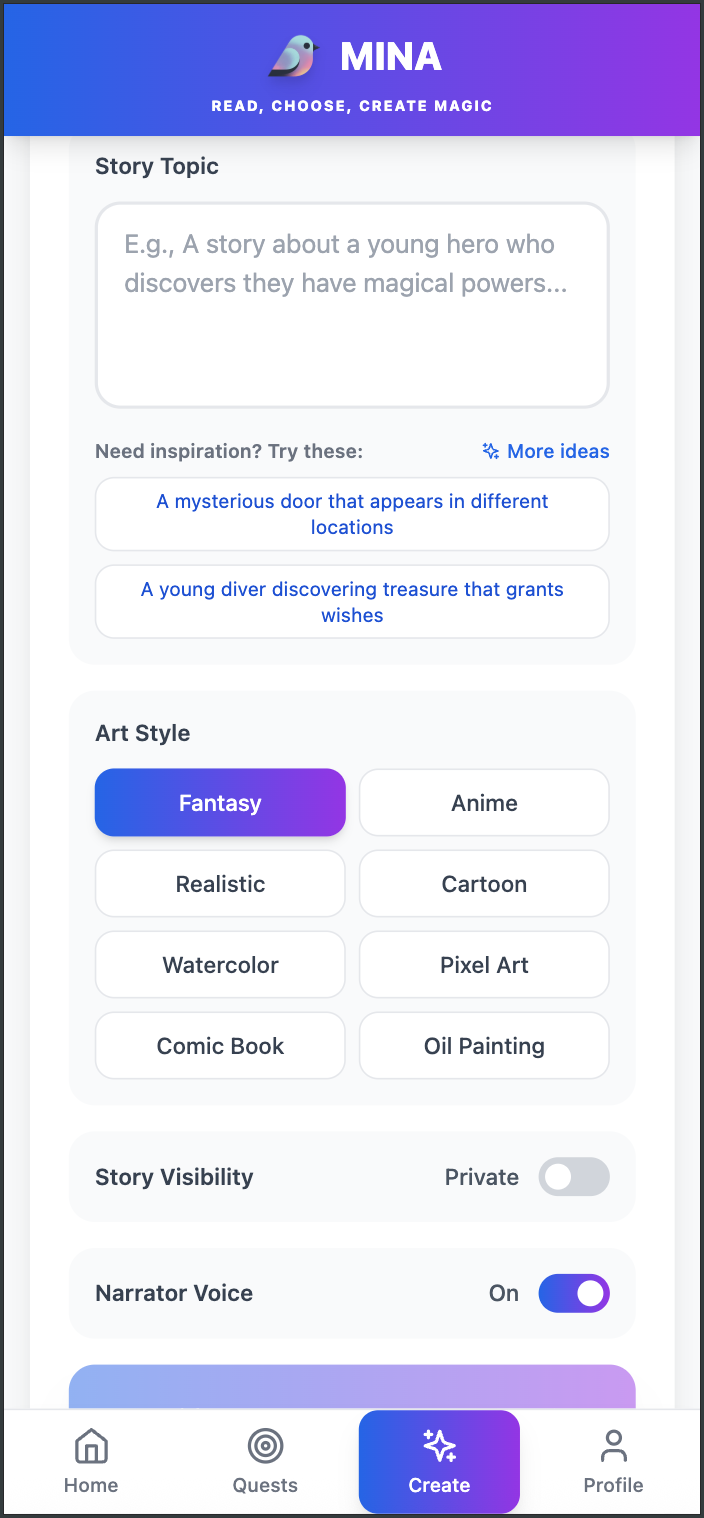704x1518 pixels.
Task: Deselect the highlighted Fantasy style
Action: coord(220,802)
